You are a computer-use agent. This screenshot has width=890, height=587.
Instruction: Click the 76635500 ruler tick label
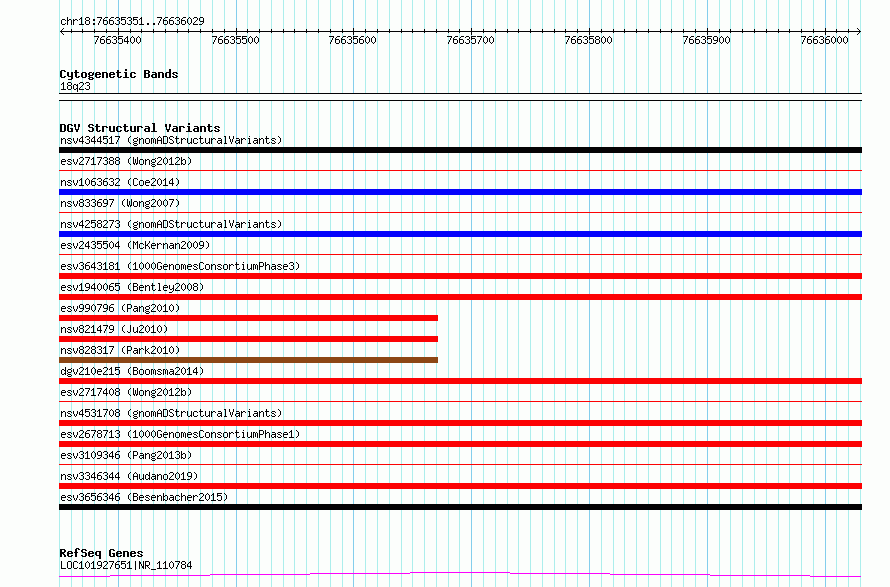(236, 40)
